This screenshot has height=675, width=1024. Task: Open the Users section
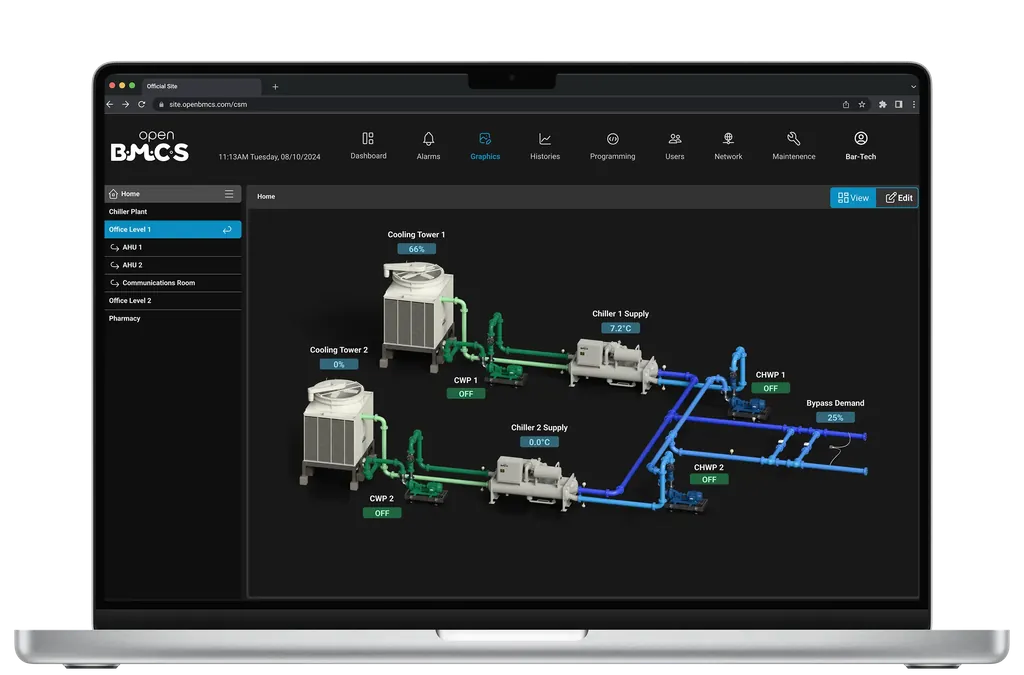point(675,146)
